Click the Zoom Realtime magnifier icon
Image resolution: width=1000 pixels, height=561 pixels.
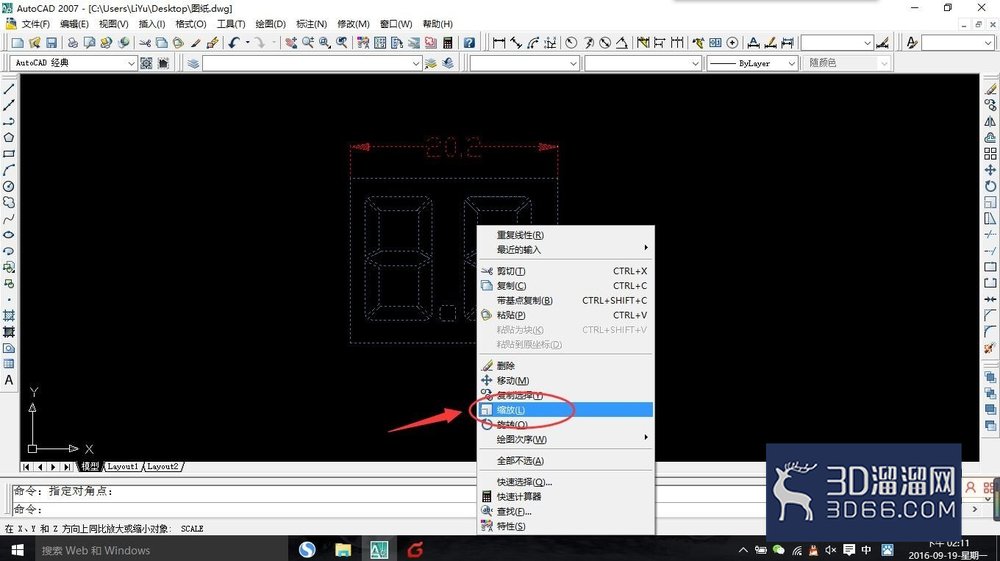coord(308,43)
